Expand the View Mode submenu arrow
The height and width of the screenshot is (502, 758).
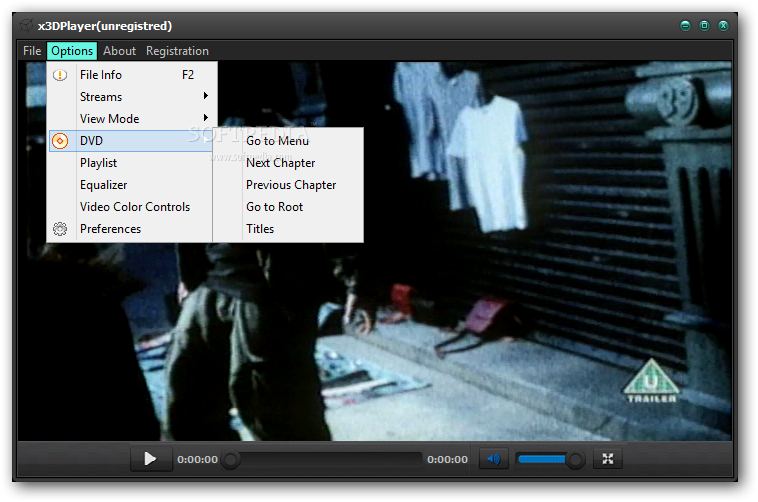[206, 118]
